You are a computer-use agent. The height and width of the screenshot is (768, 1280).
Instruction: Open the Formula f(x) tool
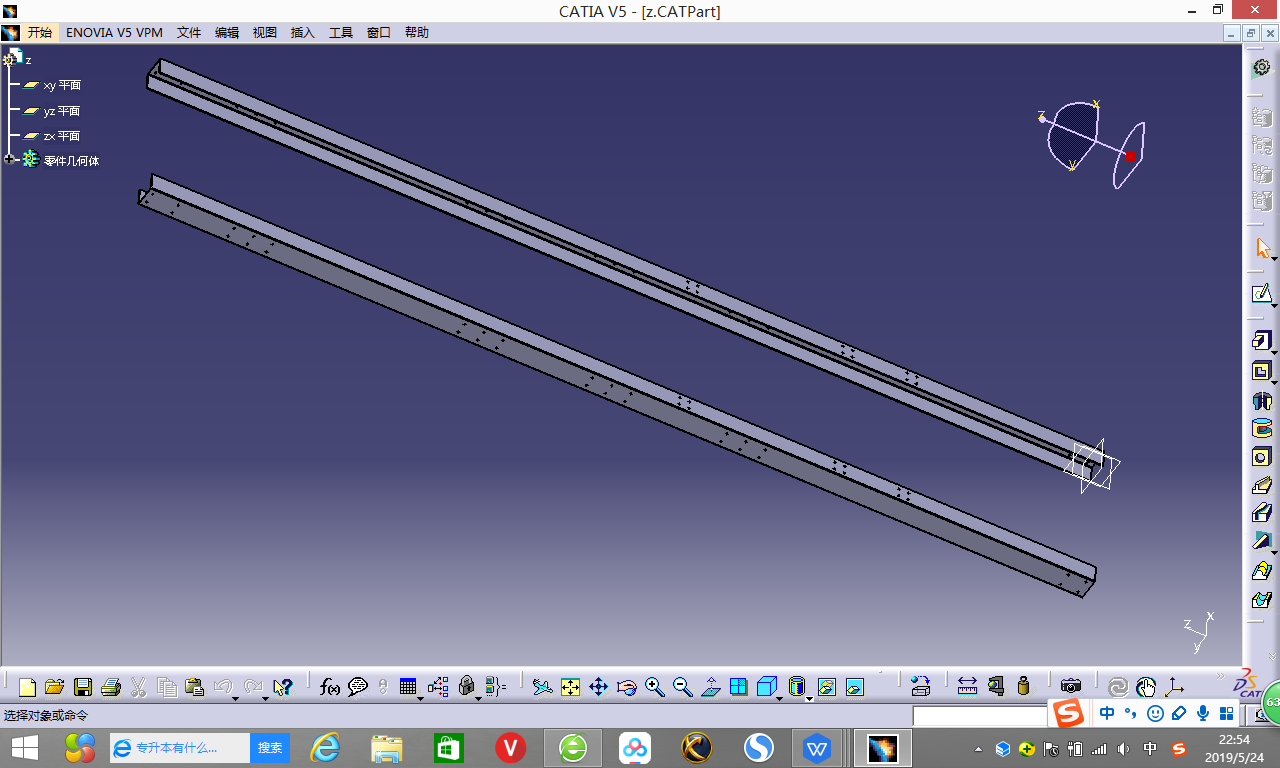330,687
